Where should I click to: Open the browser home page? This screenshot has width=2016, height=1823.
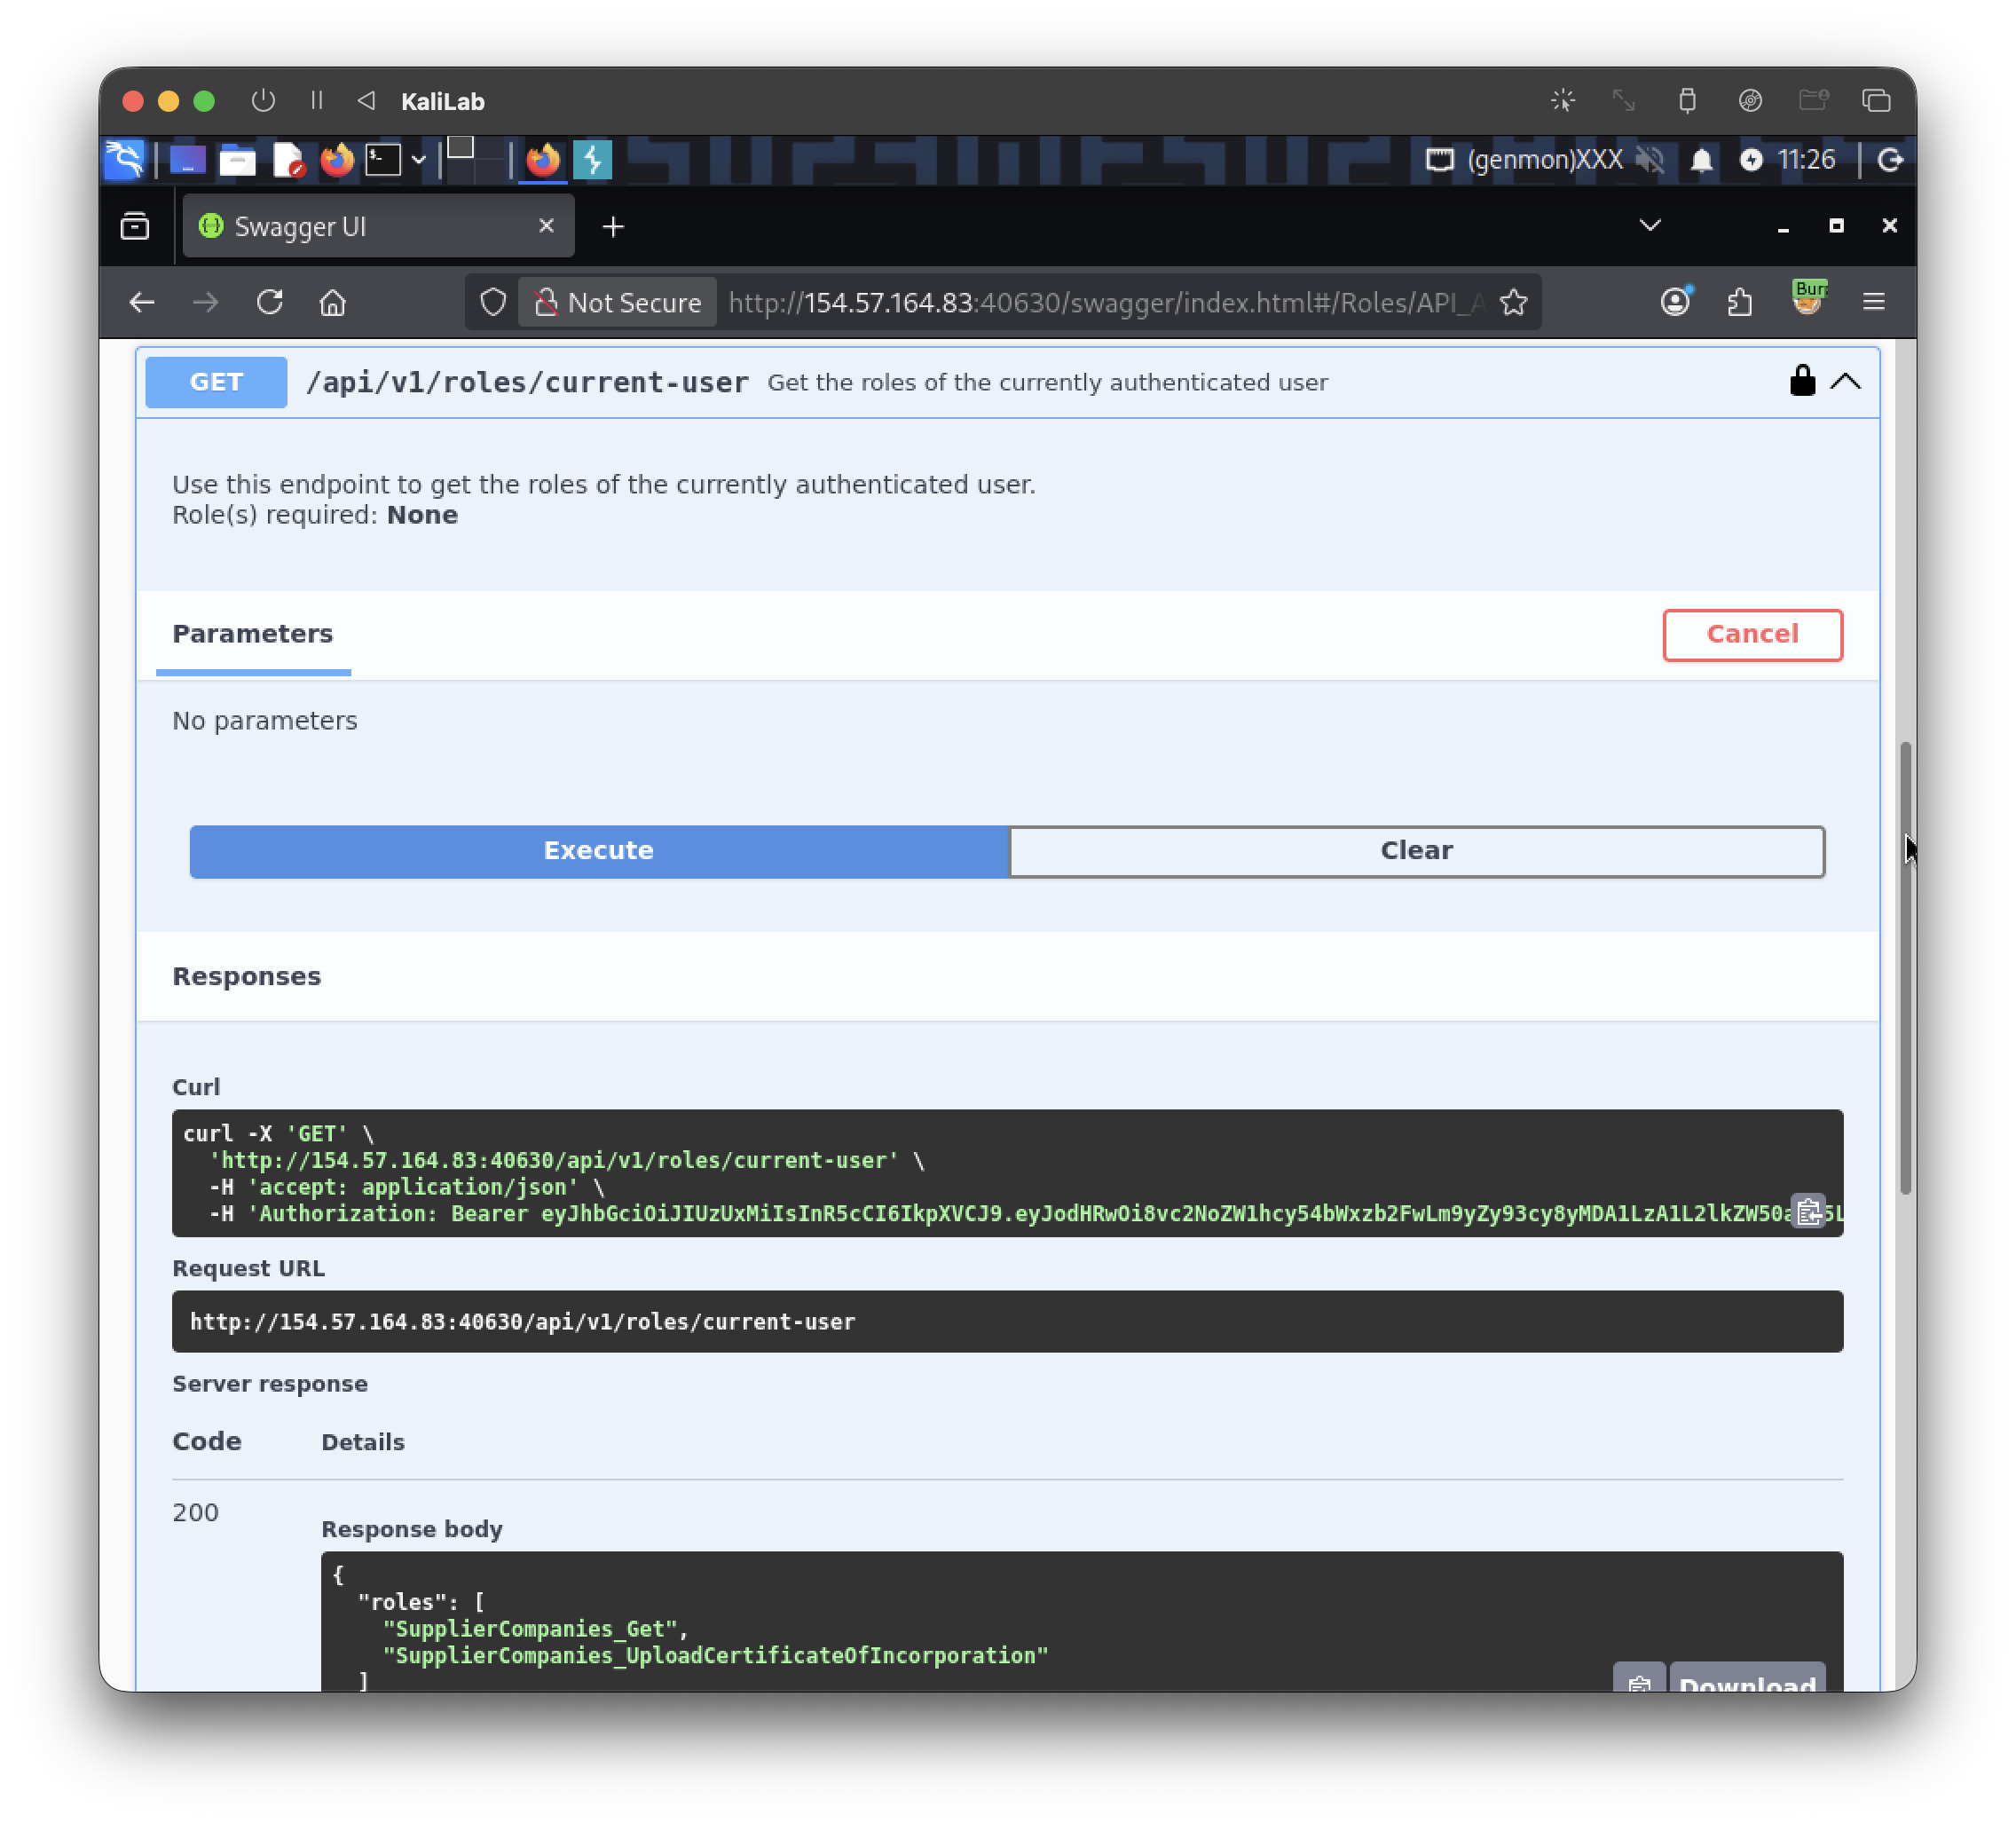[333, 302]
